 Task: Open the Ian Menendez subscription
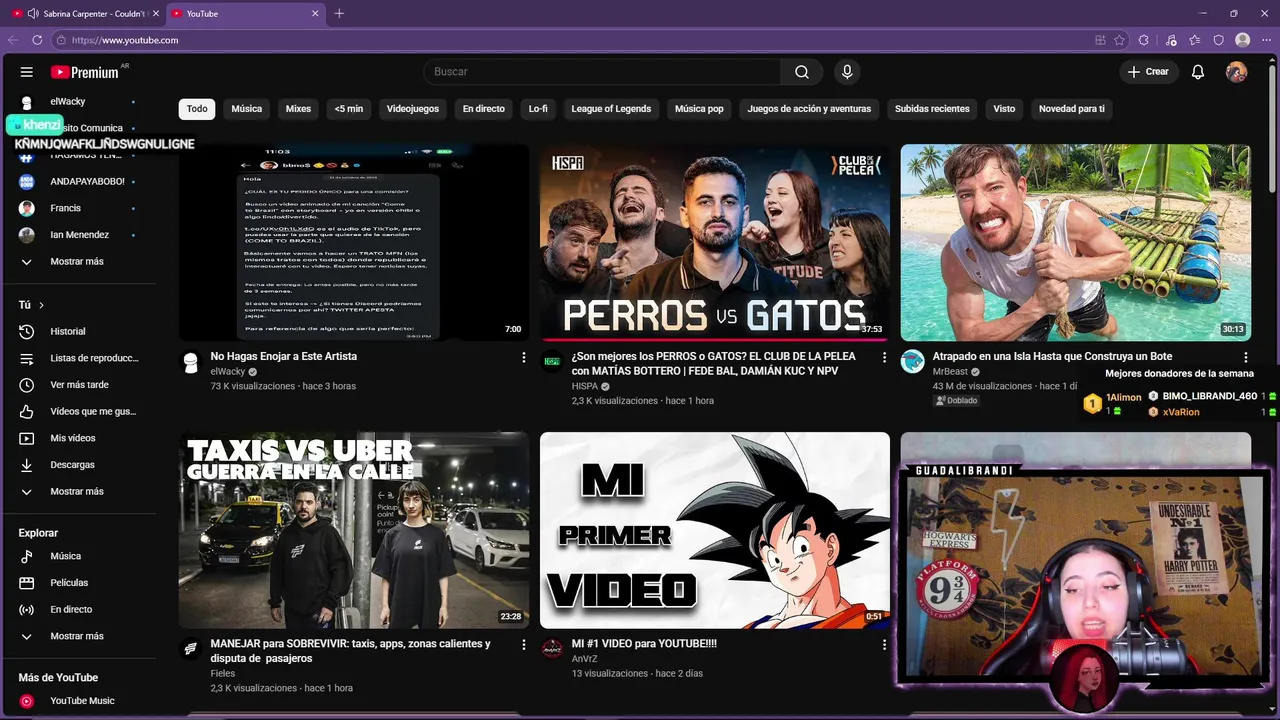80,235
